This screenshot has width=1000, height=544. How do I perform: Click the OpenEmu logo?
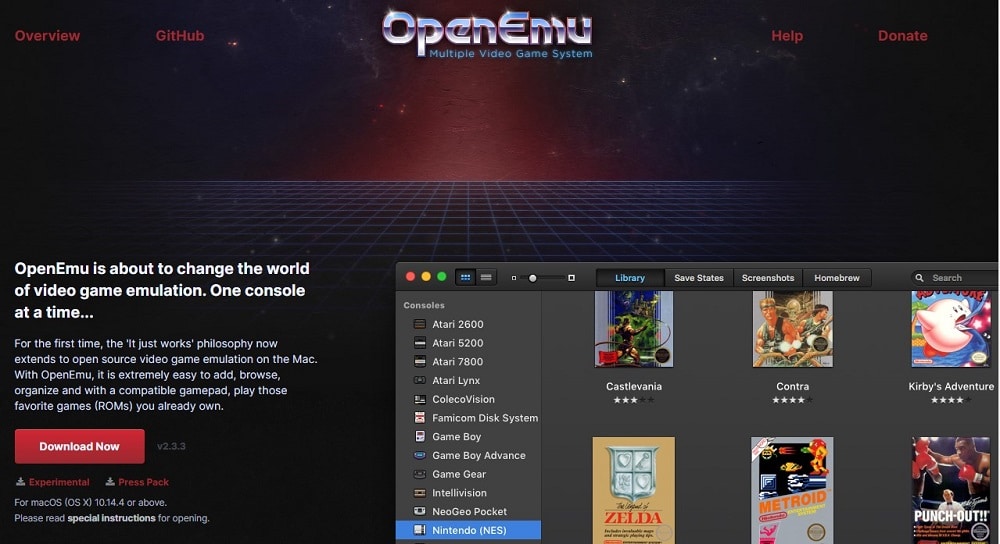click(488, 35)
